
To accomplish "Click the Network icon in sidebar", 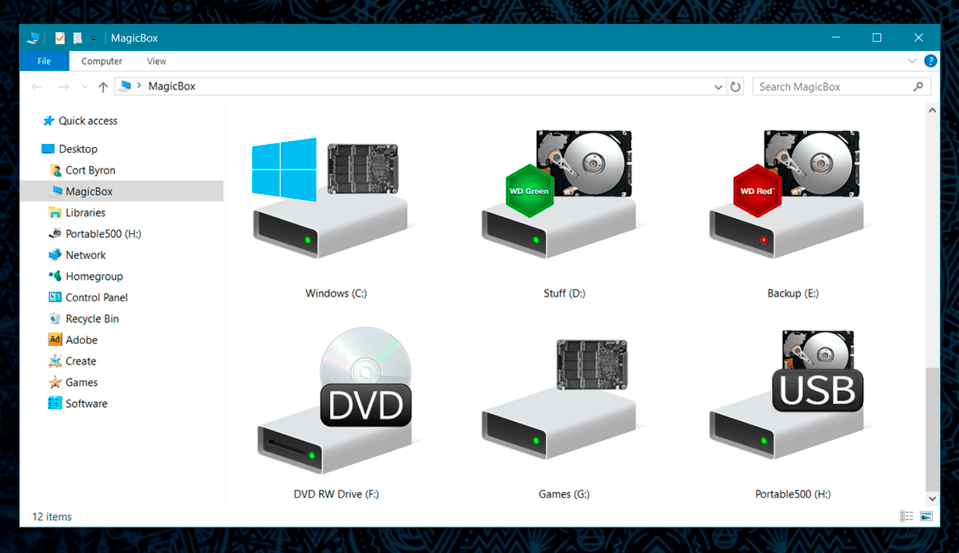I will pyautogui.click(x=55, y=254).
